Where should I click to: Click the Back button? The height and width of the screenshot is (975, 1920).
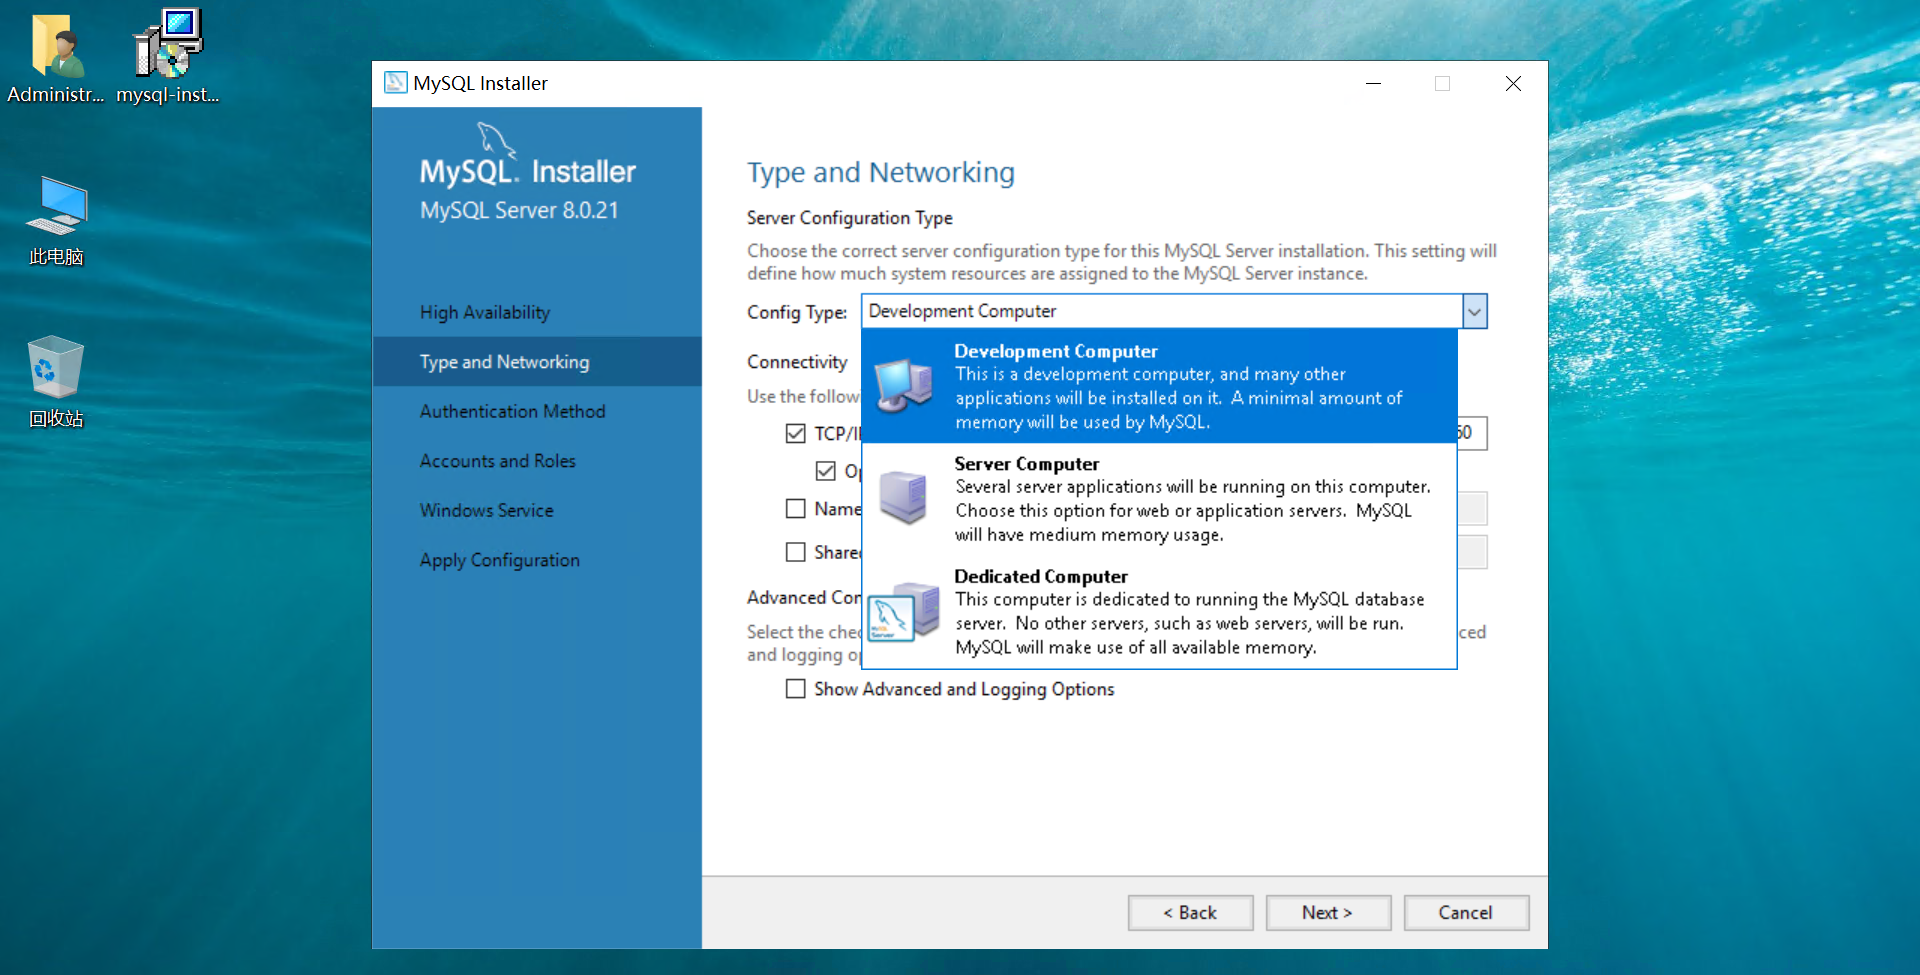[1190, 913]
